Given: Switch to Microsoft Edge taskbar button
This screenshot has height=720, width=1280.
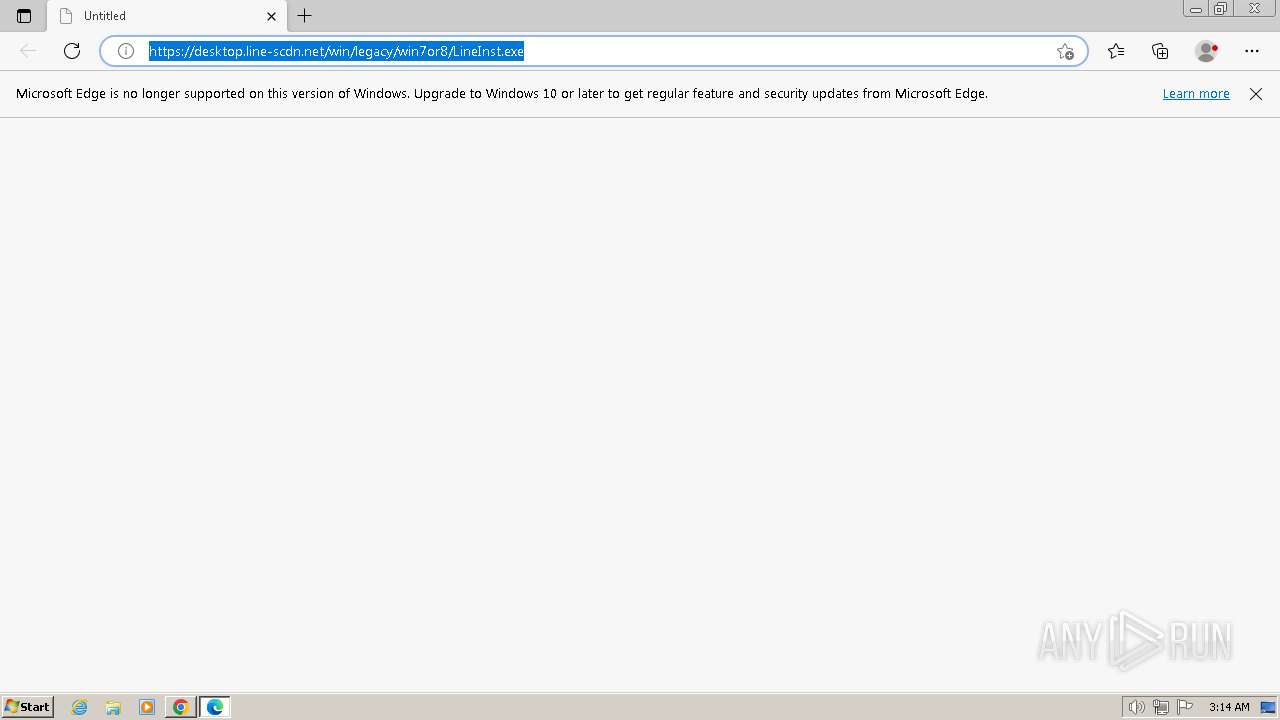Looking at the screenshot, I should point(215,707).
